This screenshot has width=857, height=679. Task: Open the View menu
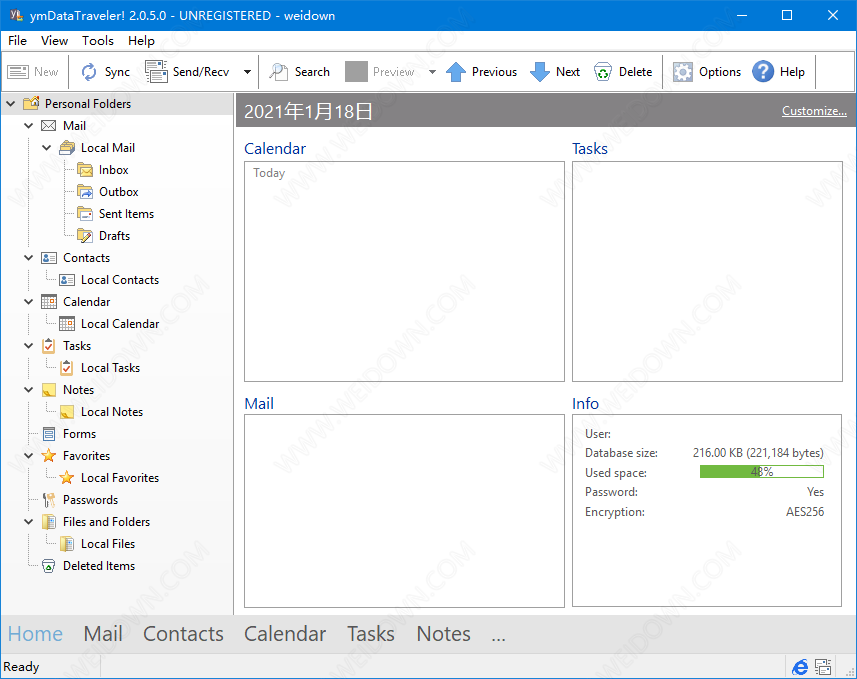[x=55, y=40]
